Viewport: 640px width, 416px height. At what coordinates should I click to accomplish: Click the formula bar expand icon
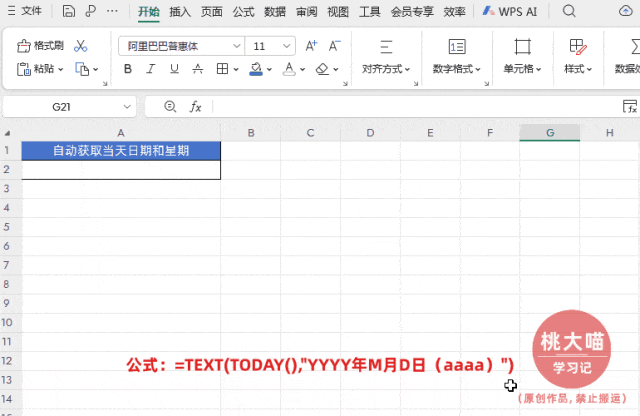pyautogui.click(x=630, y=107)
